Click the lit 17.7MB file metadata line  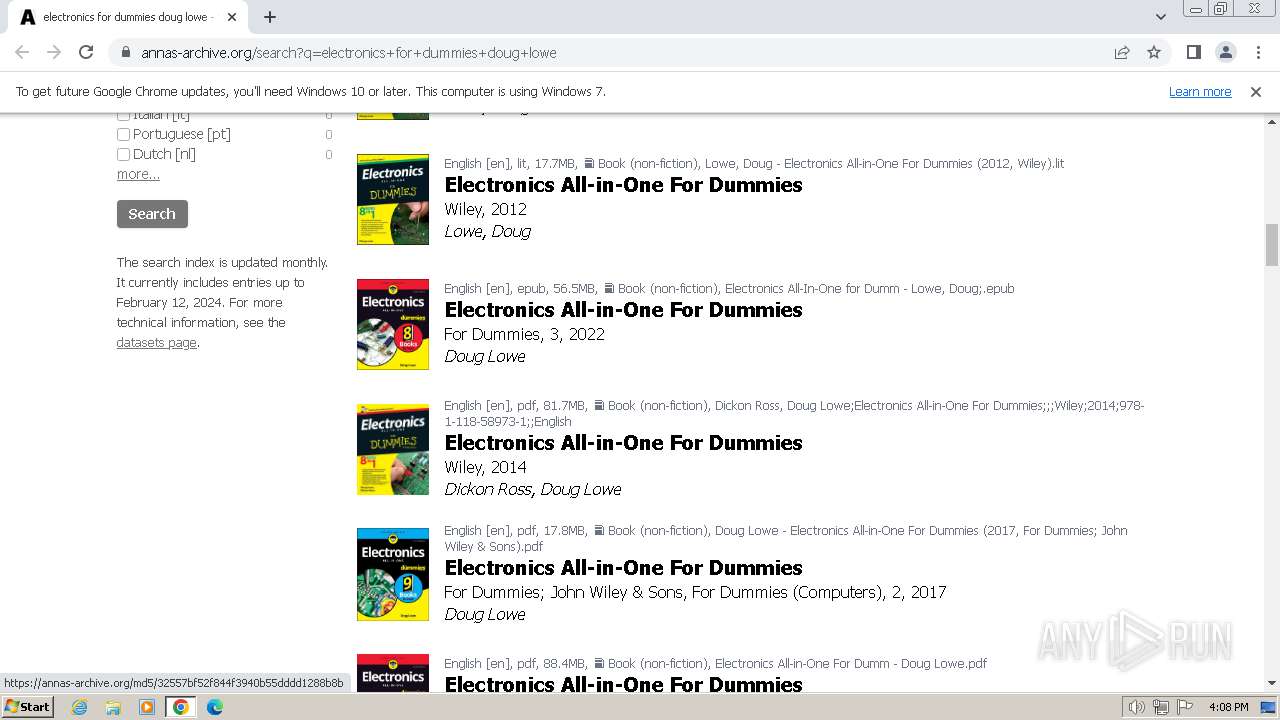pyautogui.click(x=754, y=163)
